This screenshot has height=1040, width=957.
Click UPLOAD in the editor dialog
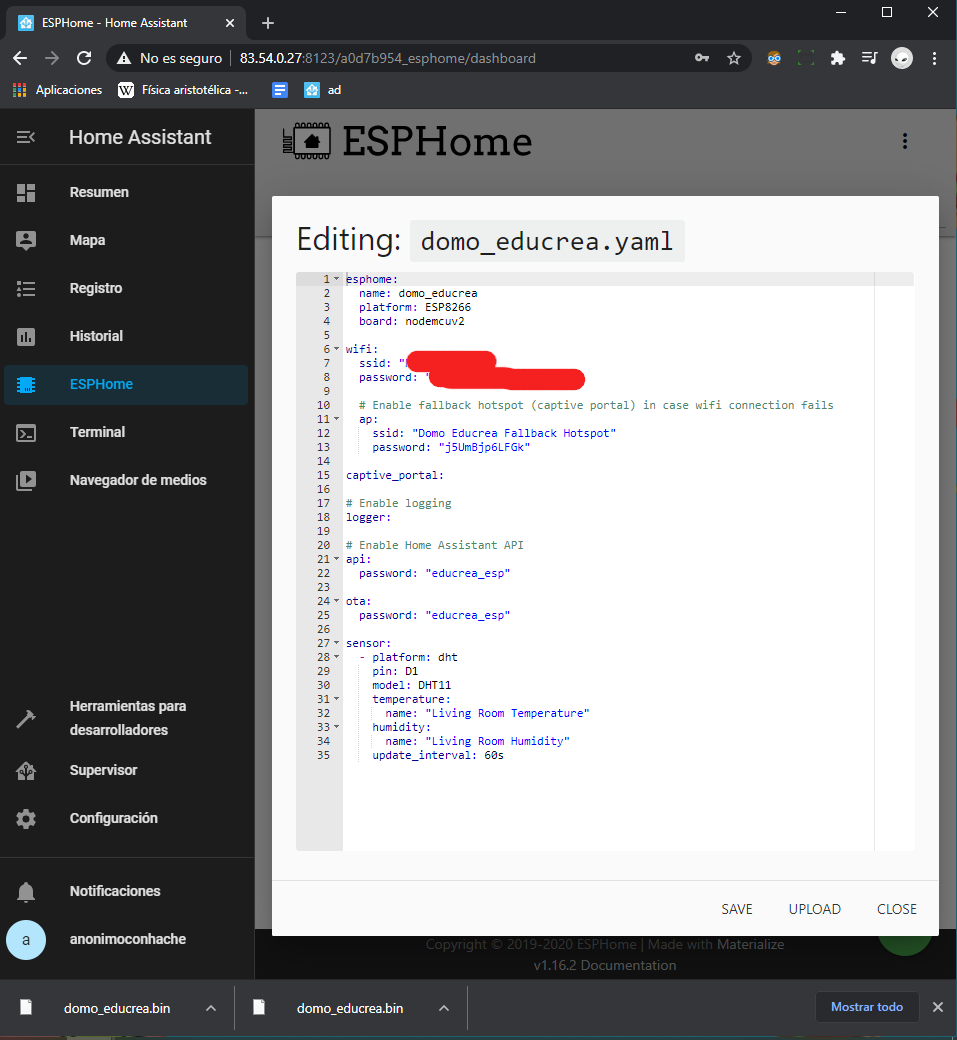pos(814,909)
